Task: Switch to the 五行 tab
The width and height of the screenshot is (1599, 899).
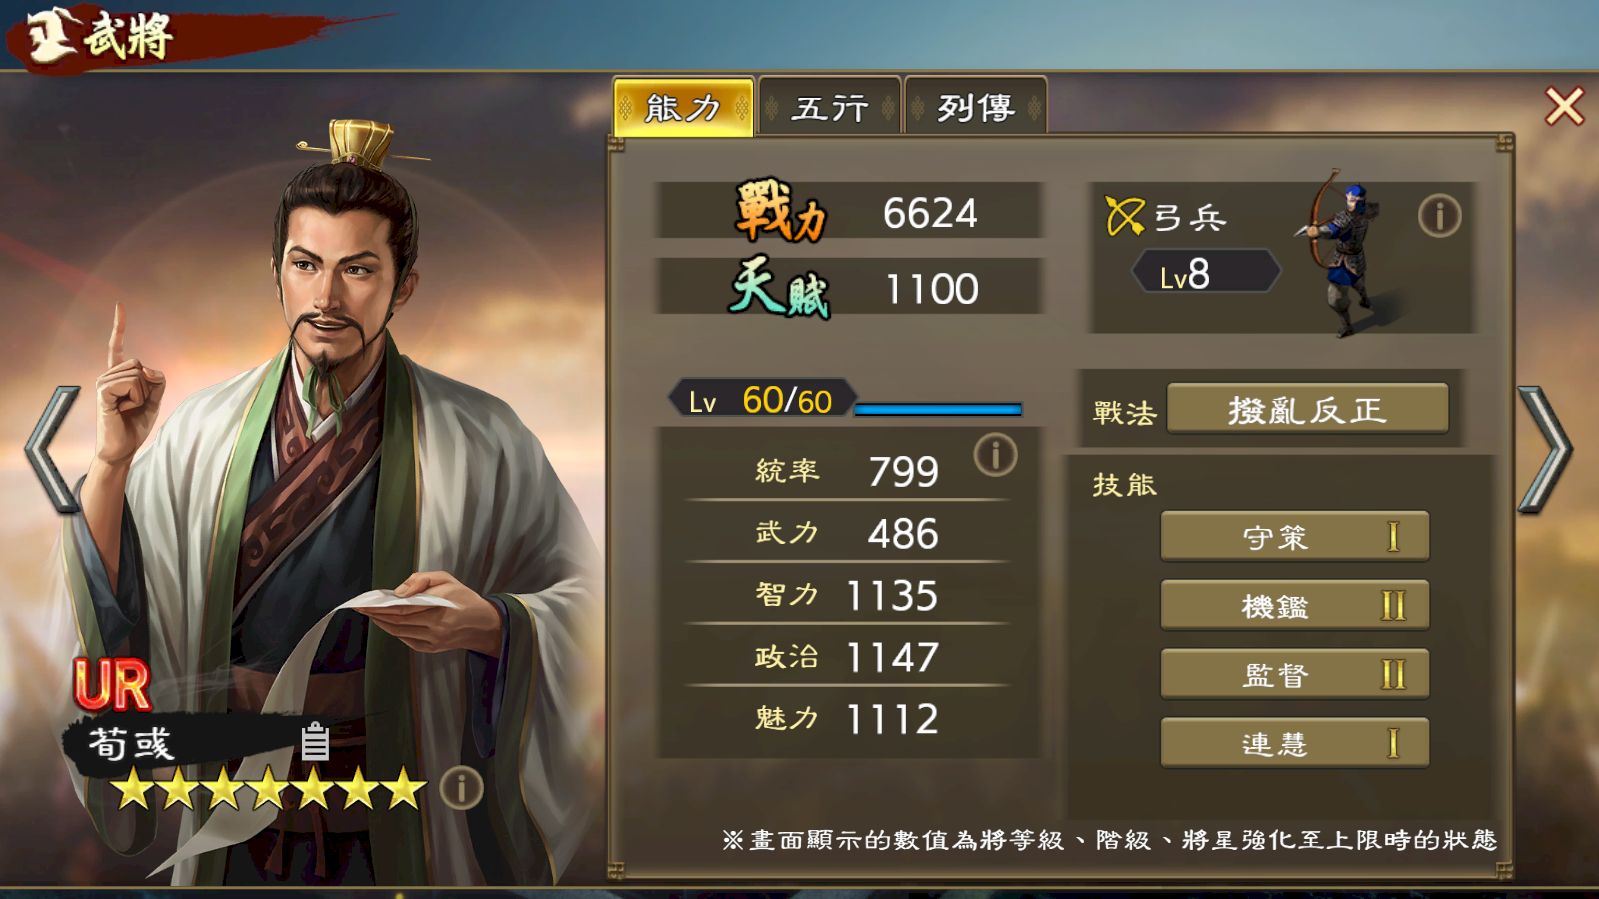Action: (x=829, y=106)
